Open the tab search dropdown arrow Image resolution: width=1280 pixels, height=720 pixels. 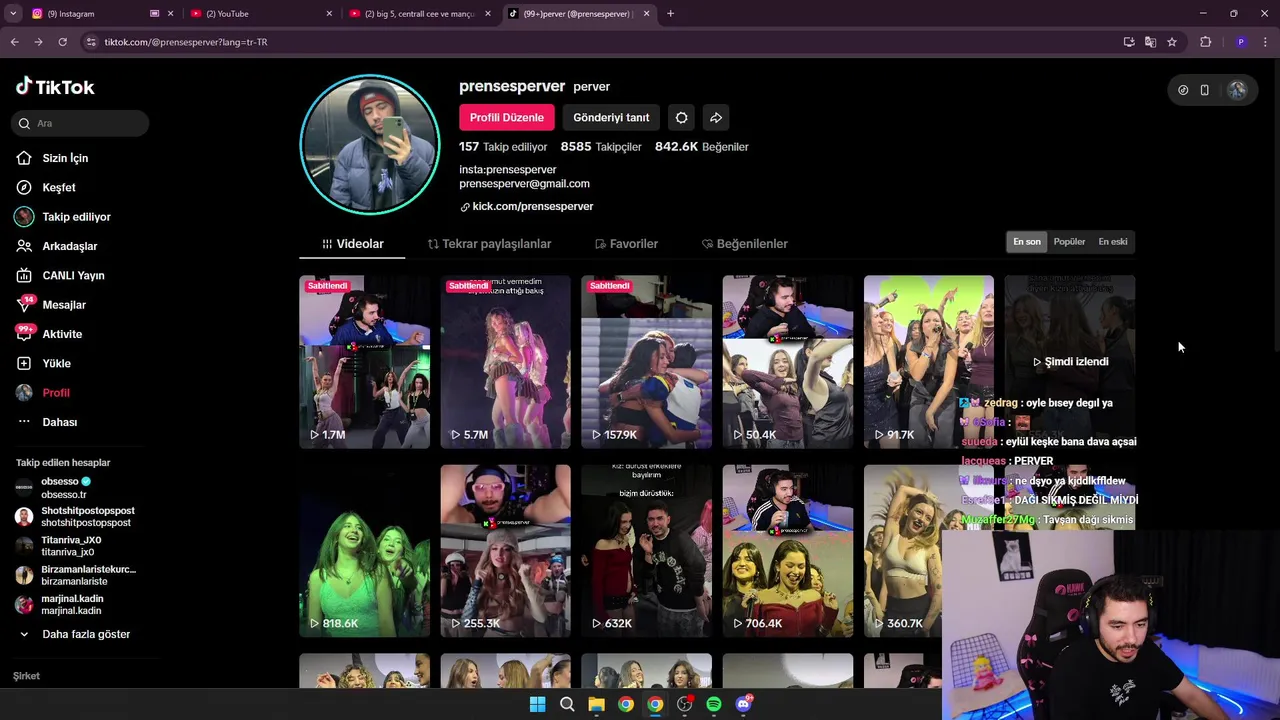[x=13, y=14]
